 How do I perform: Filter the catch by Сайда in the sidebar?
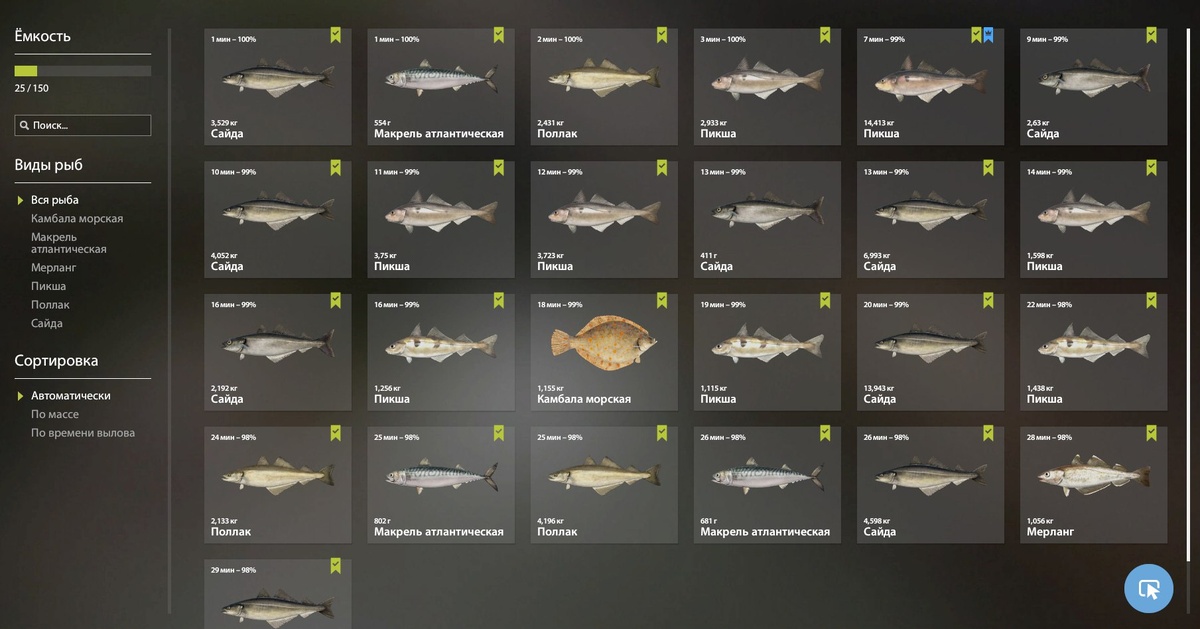pos(47,324)
